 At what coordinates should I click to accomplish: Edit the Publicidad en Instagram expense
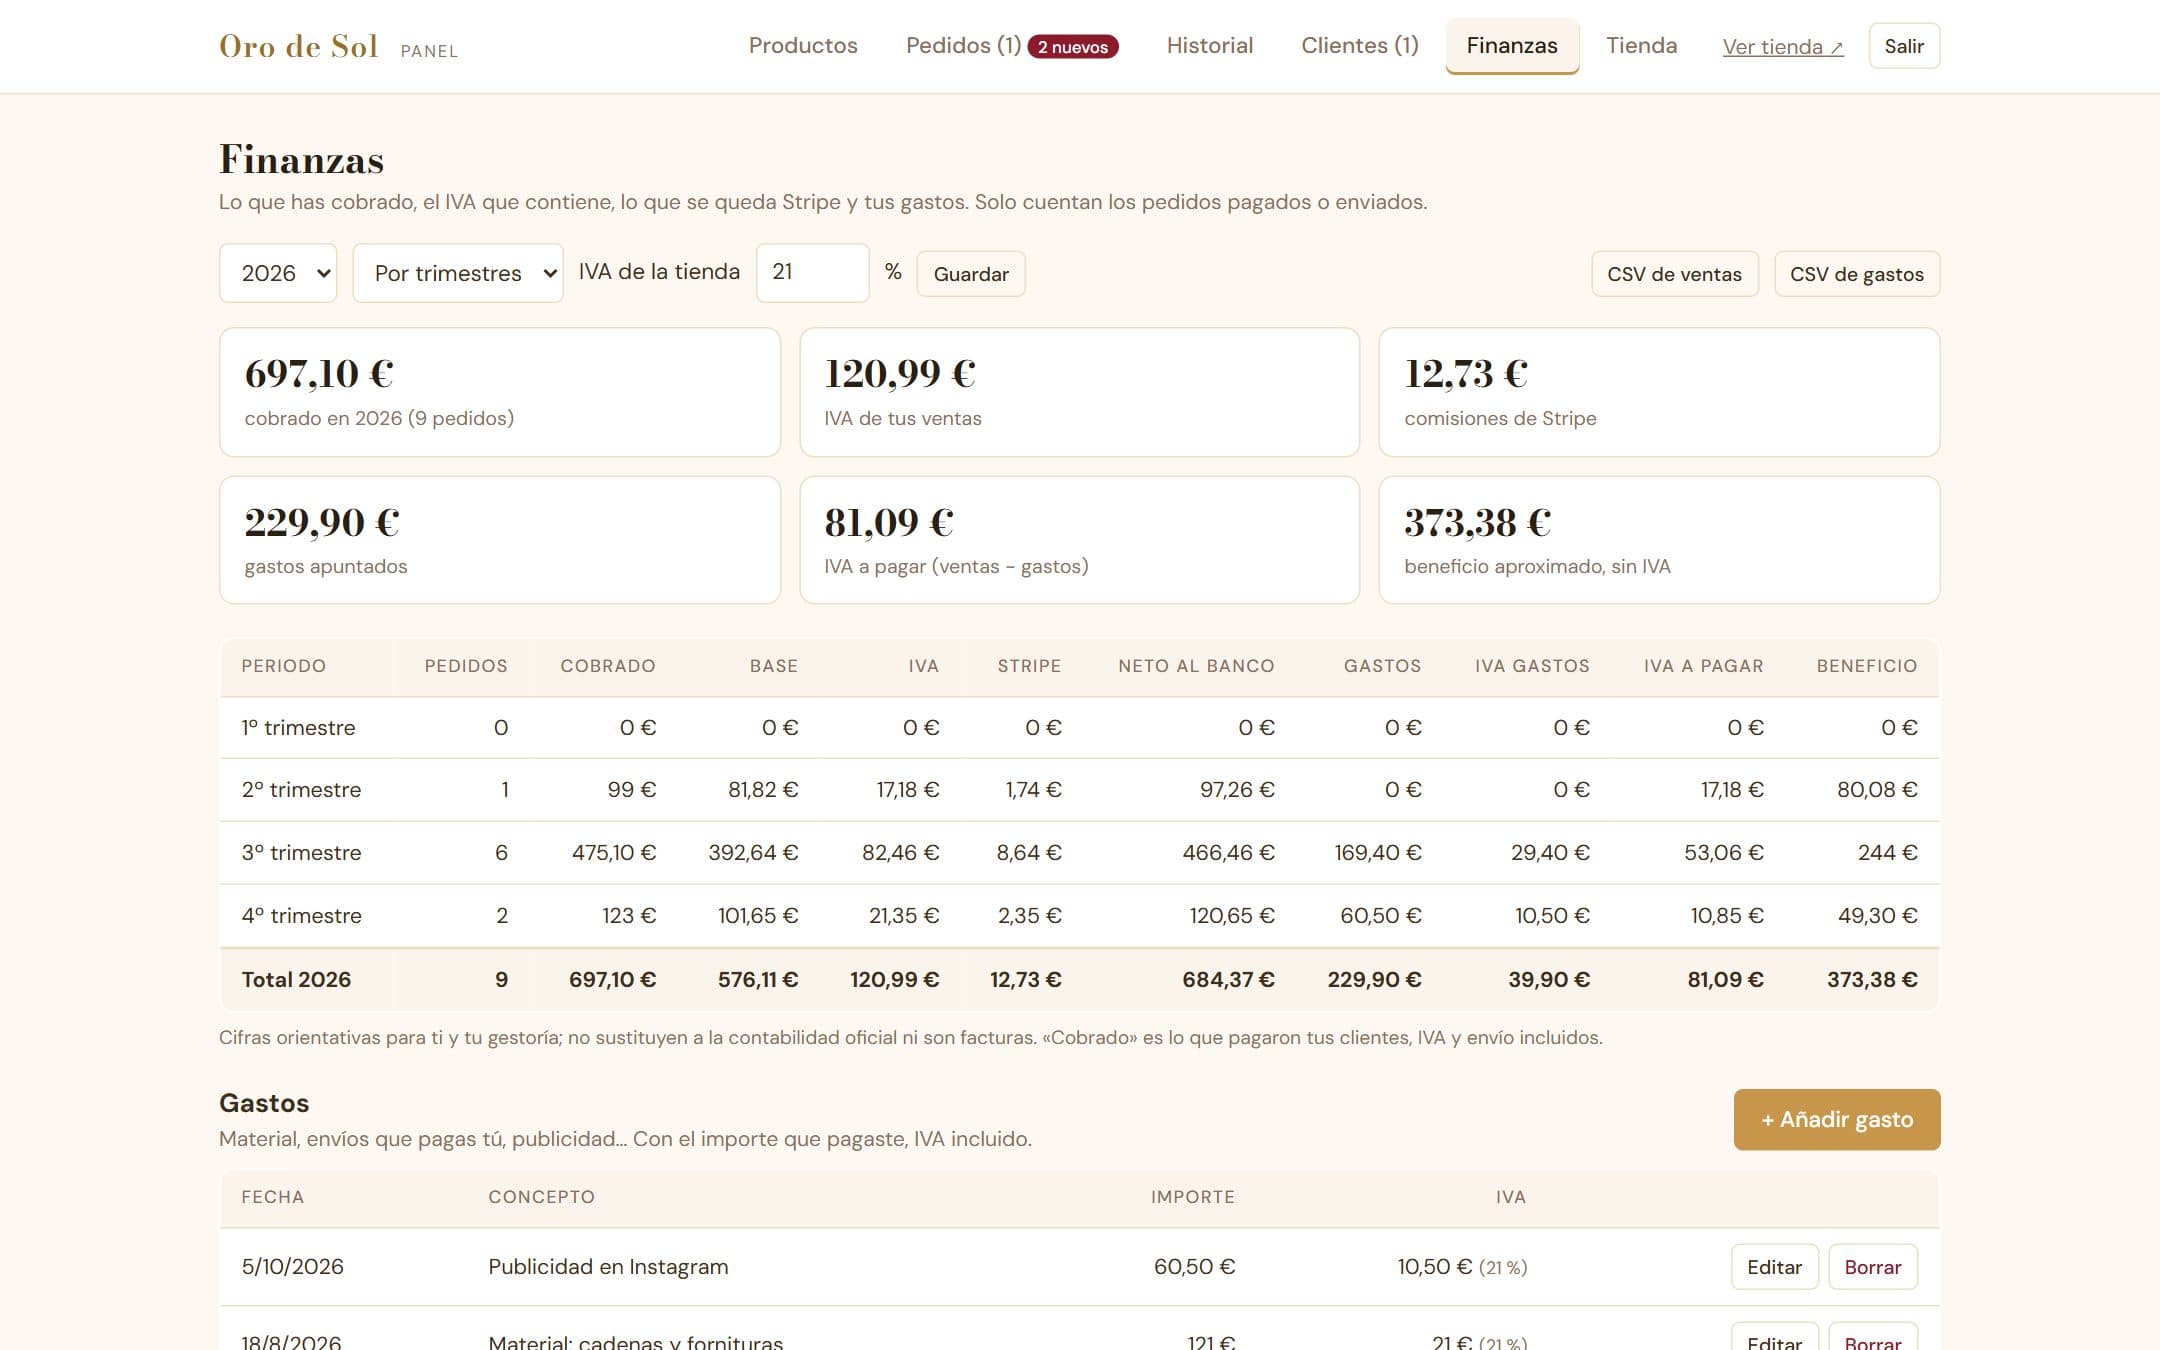tap(1774, 1267)
